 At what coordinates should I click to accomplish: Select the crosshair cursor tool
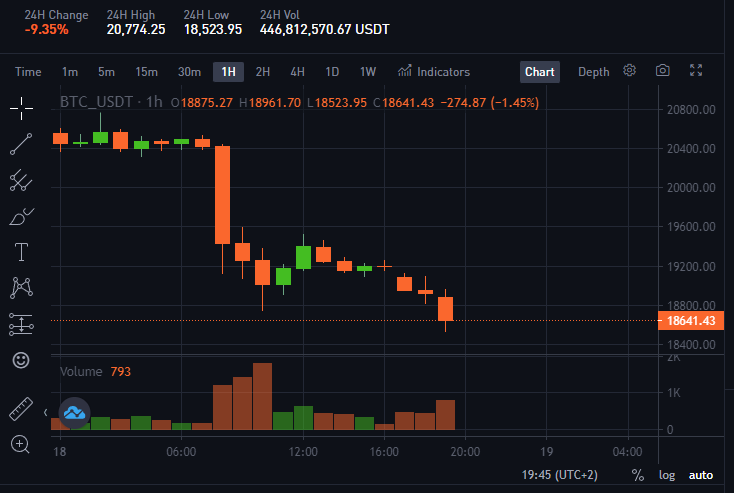[22, 109]
